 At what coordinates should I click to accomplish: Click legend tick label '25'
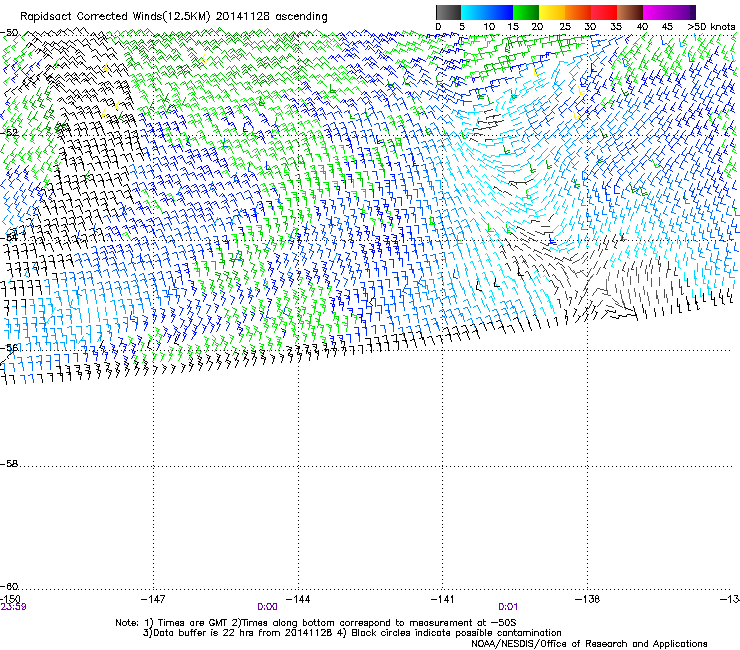565,26
